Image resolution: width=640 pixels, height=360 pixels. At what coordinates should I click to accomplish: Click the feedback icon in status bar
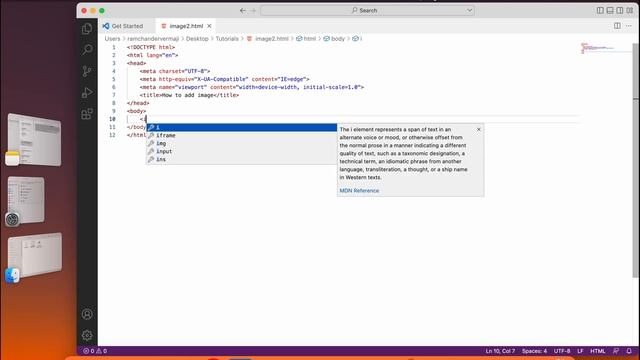(616, 351)
